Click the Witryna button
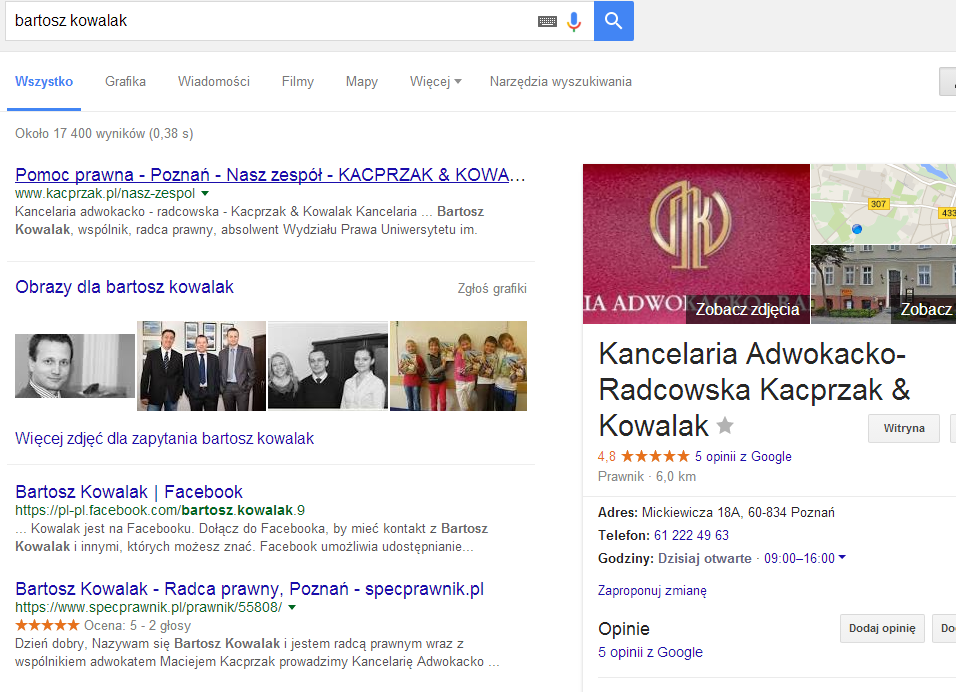Image resolution: width=956 pixels, height=692 pixels. click(x=904, y=428)
